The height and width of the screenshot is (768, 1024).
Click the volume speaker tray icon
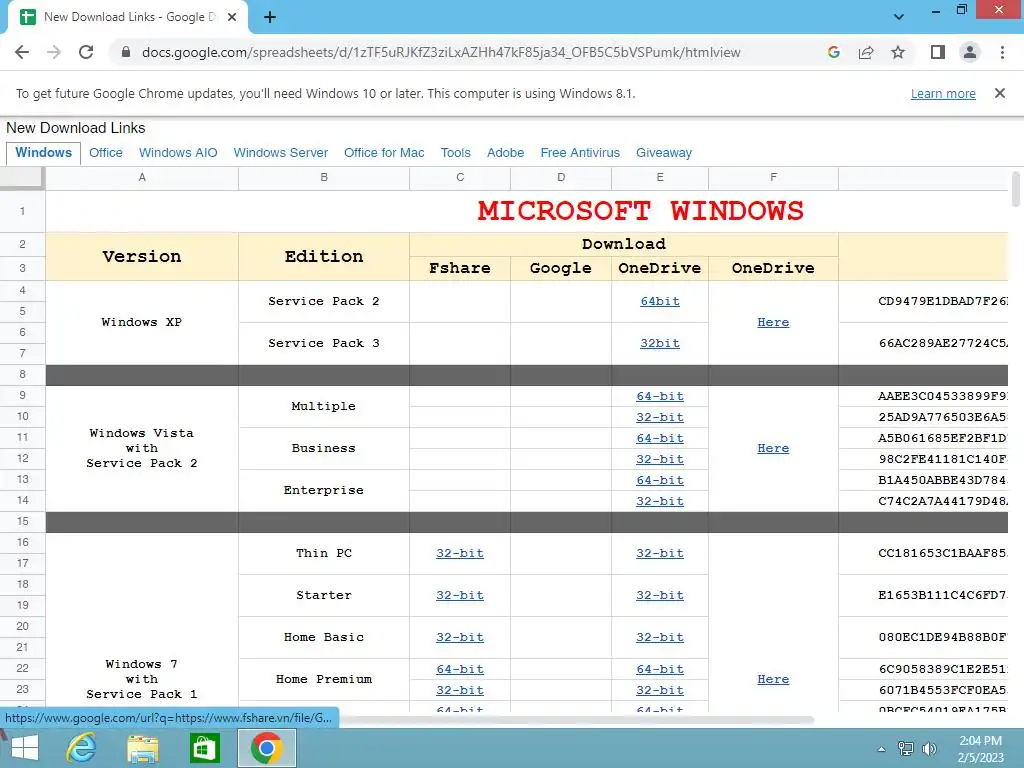tap(929, 749)
